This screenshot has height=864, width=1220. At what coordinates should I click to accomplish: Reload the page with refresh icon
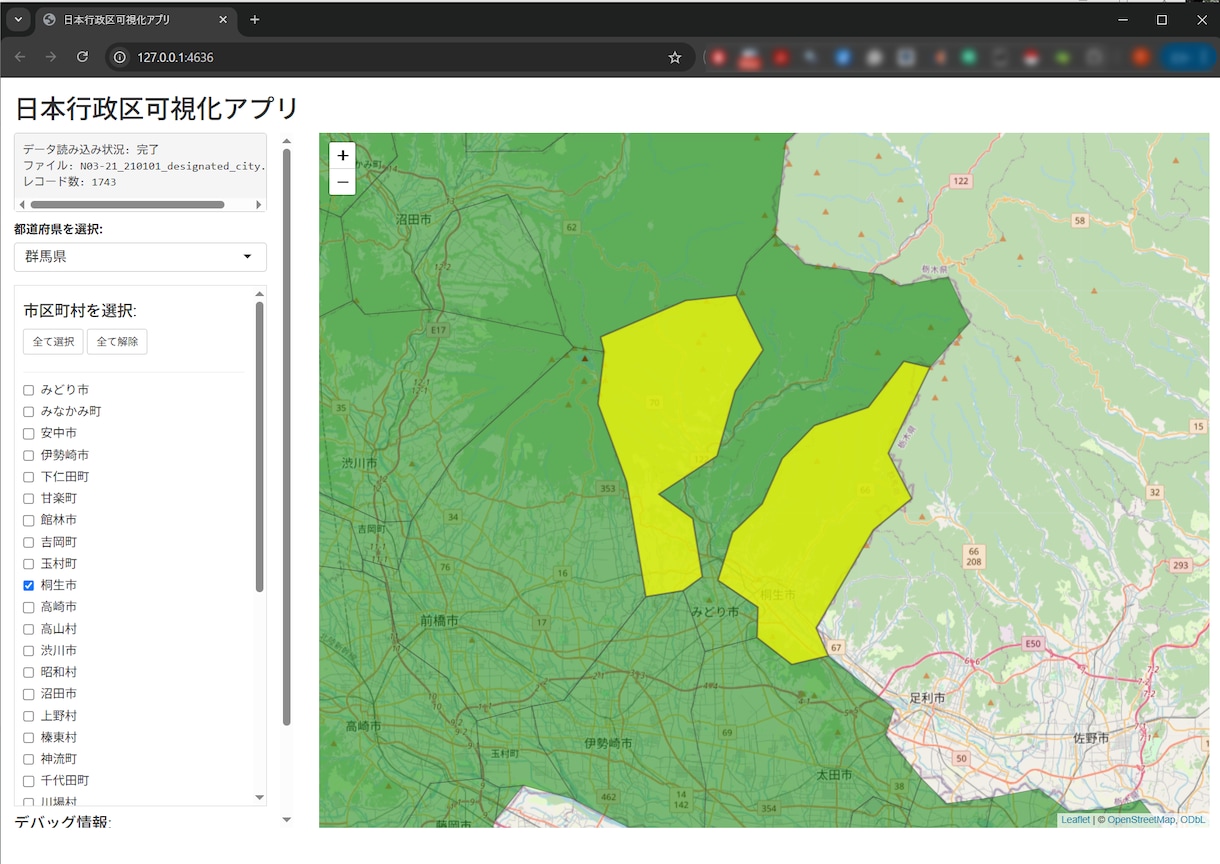point(83,57)
